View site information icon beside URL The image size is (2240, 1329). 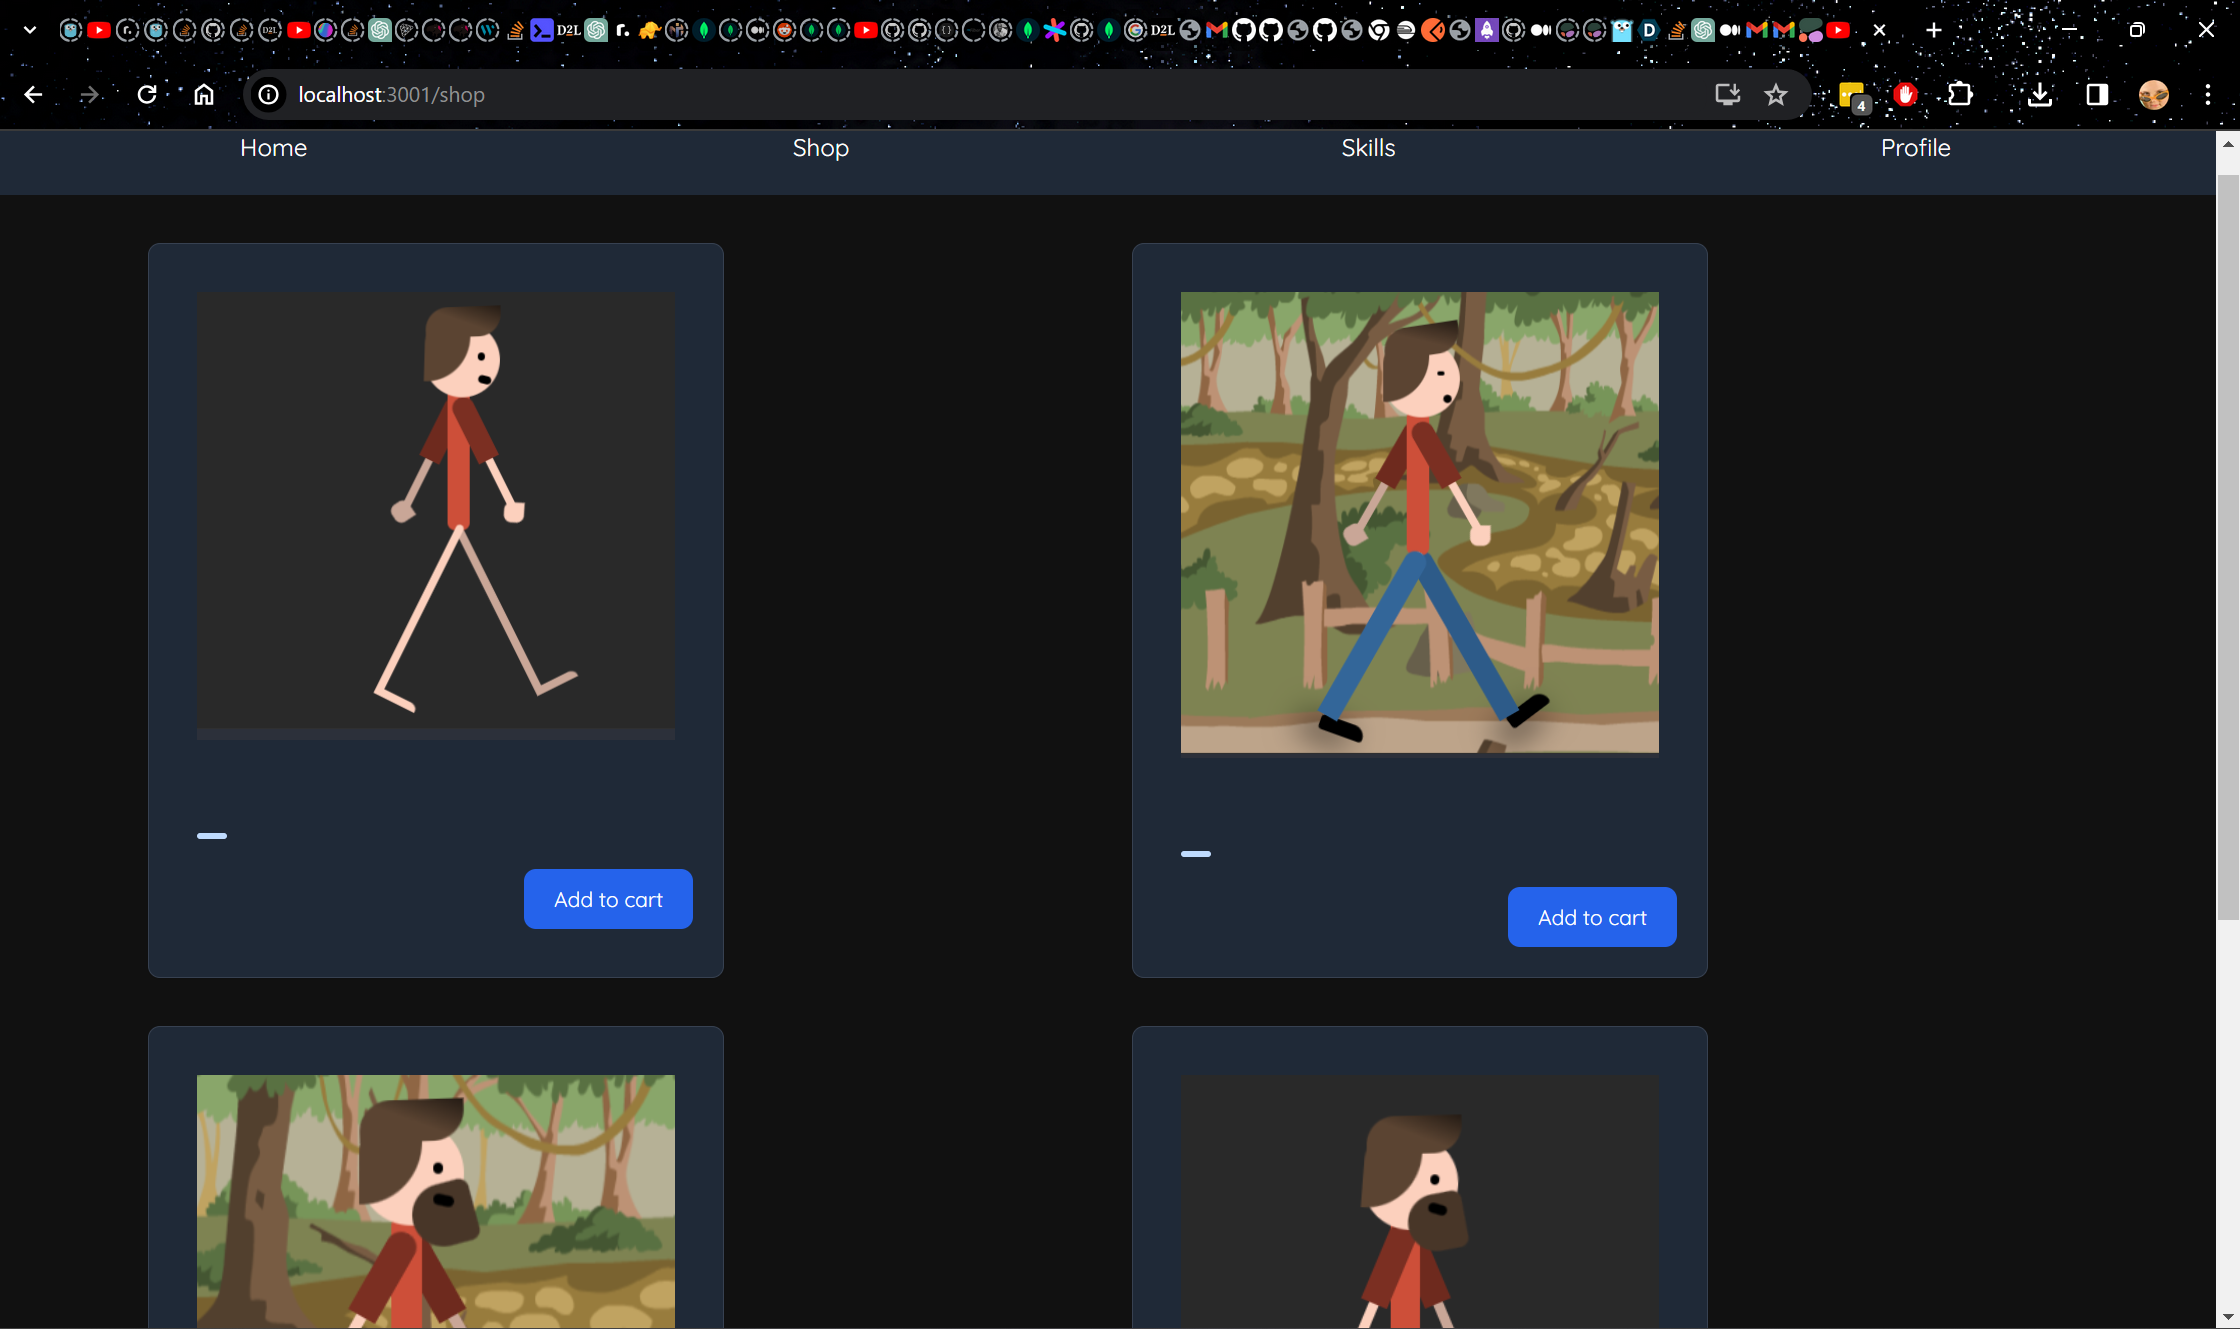pyautogui.click(x=268, y=94)
